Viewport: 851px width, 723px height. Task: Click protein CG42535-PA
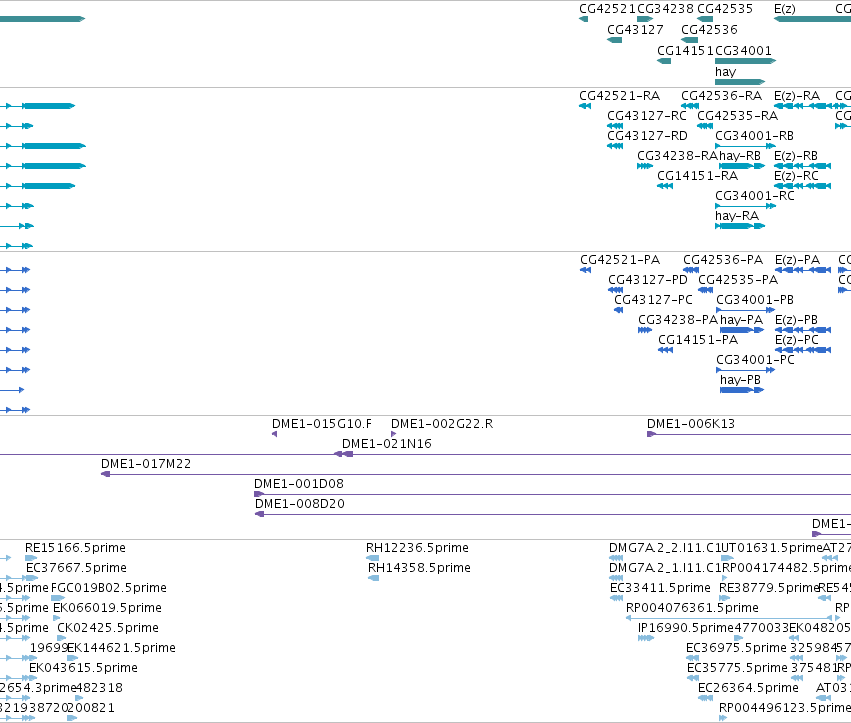[x=738, y=280]
